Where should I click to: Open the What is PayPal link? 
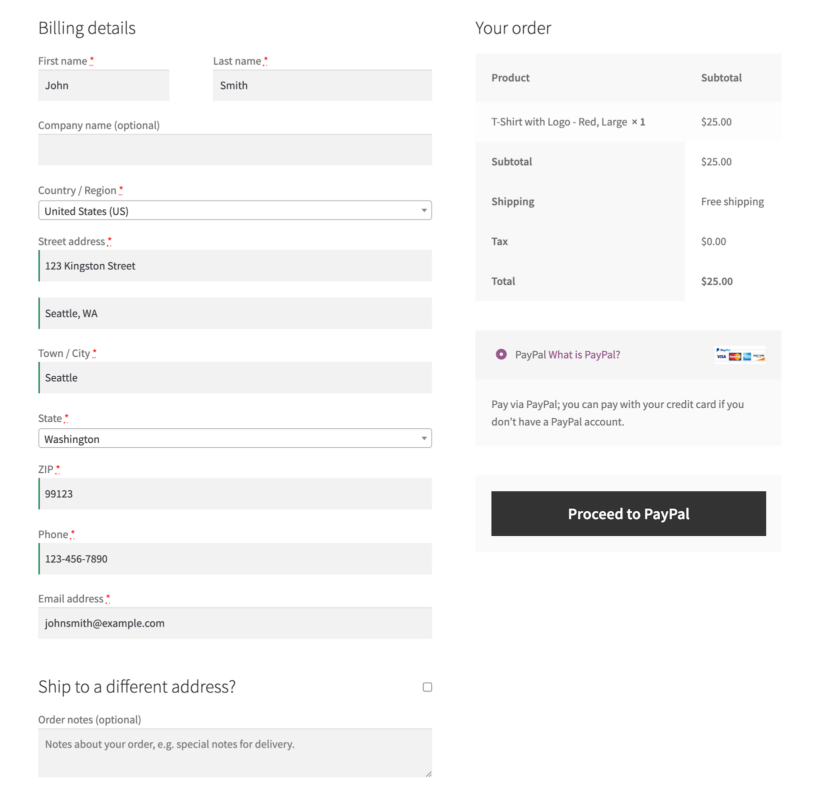[x=585, y=354]
